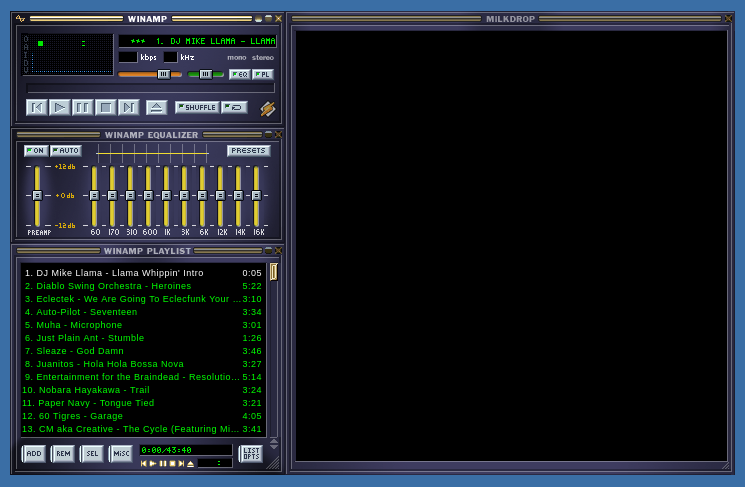Click the 14K band slider handle
Image resolution: width=745 pixels, height=487 pixels.
[x=239, y=195]
